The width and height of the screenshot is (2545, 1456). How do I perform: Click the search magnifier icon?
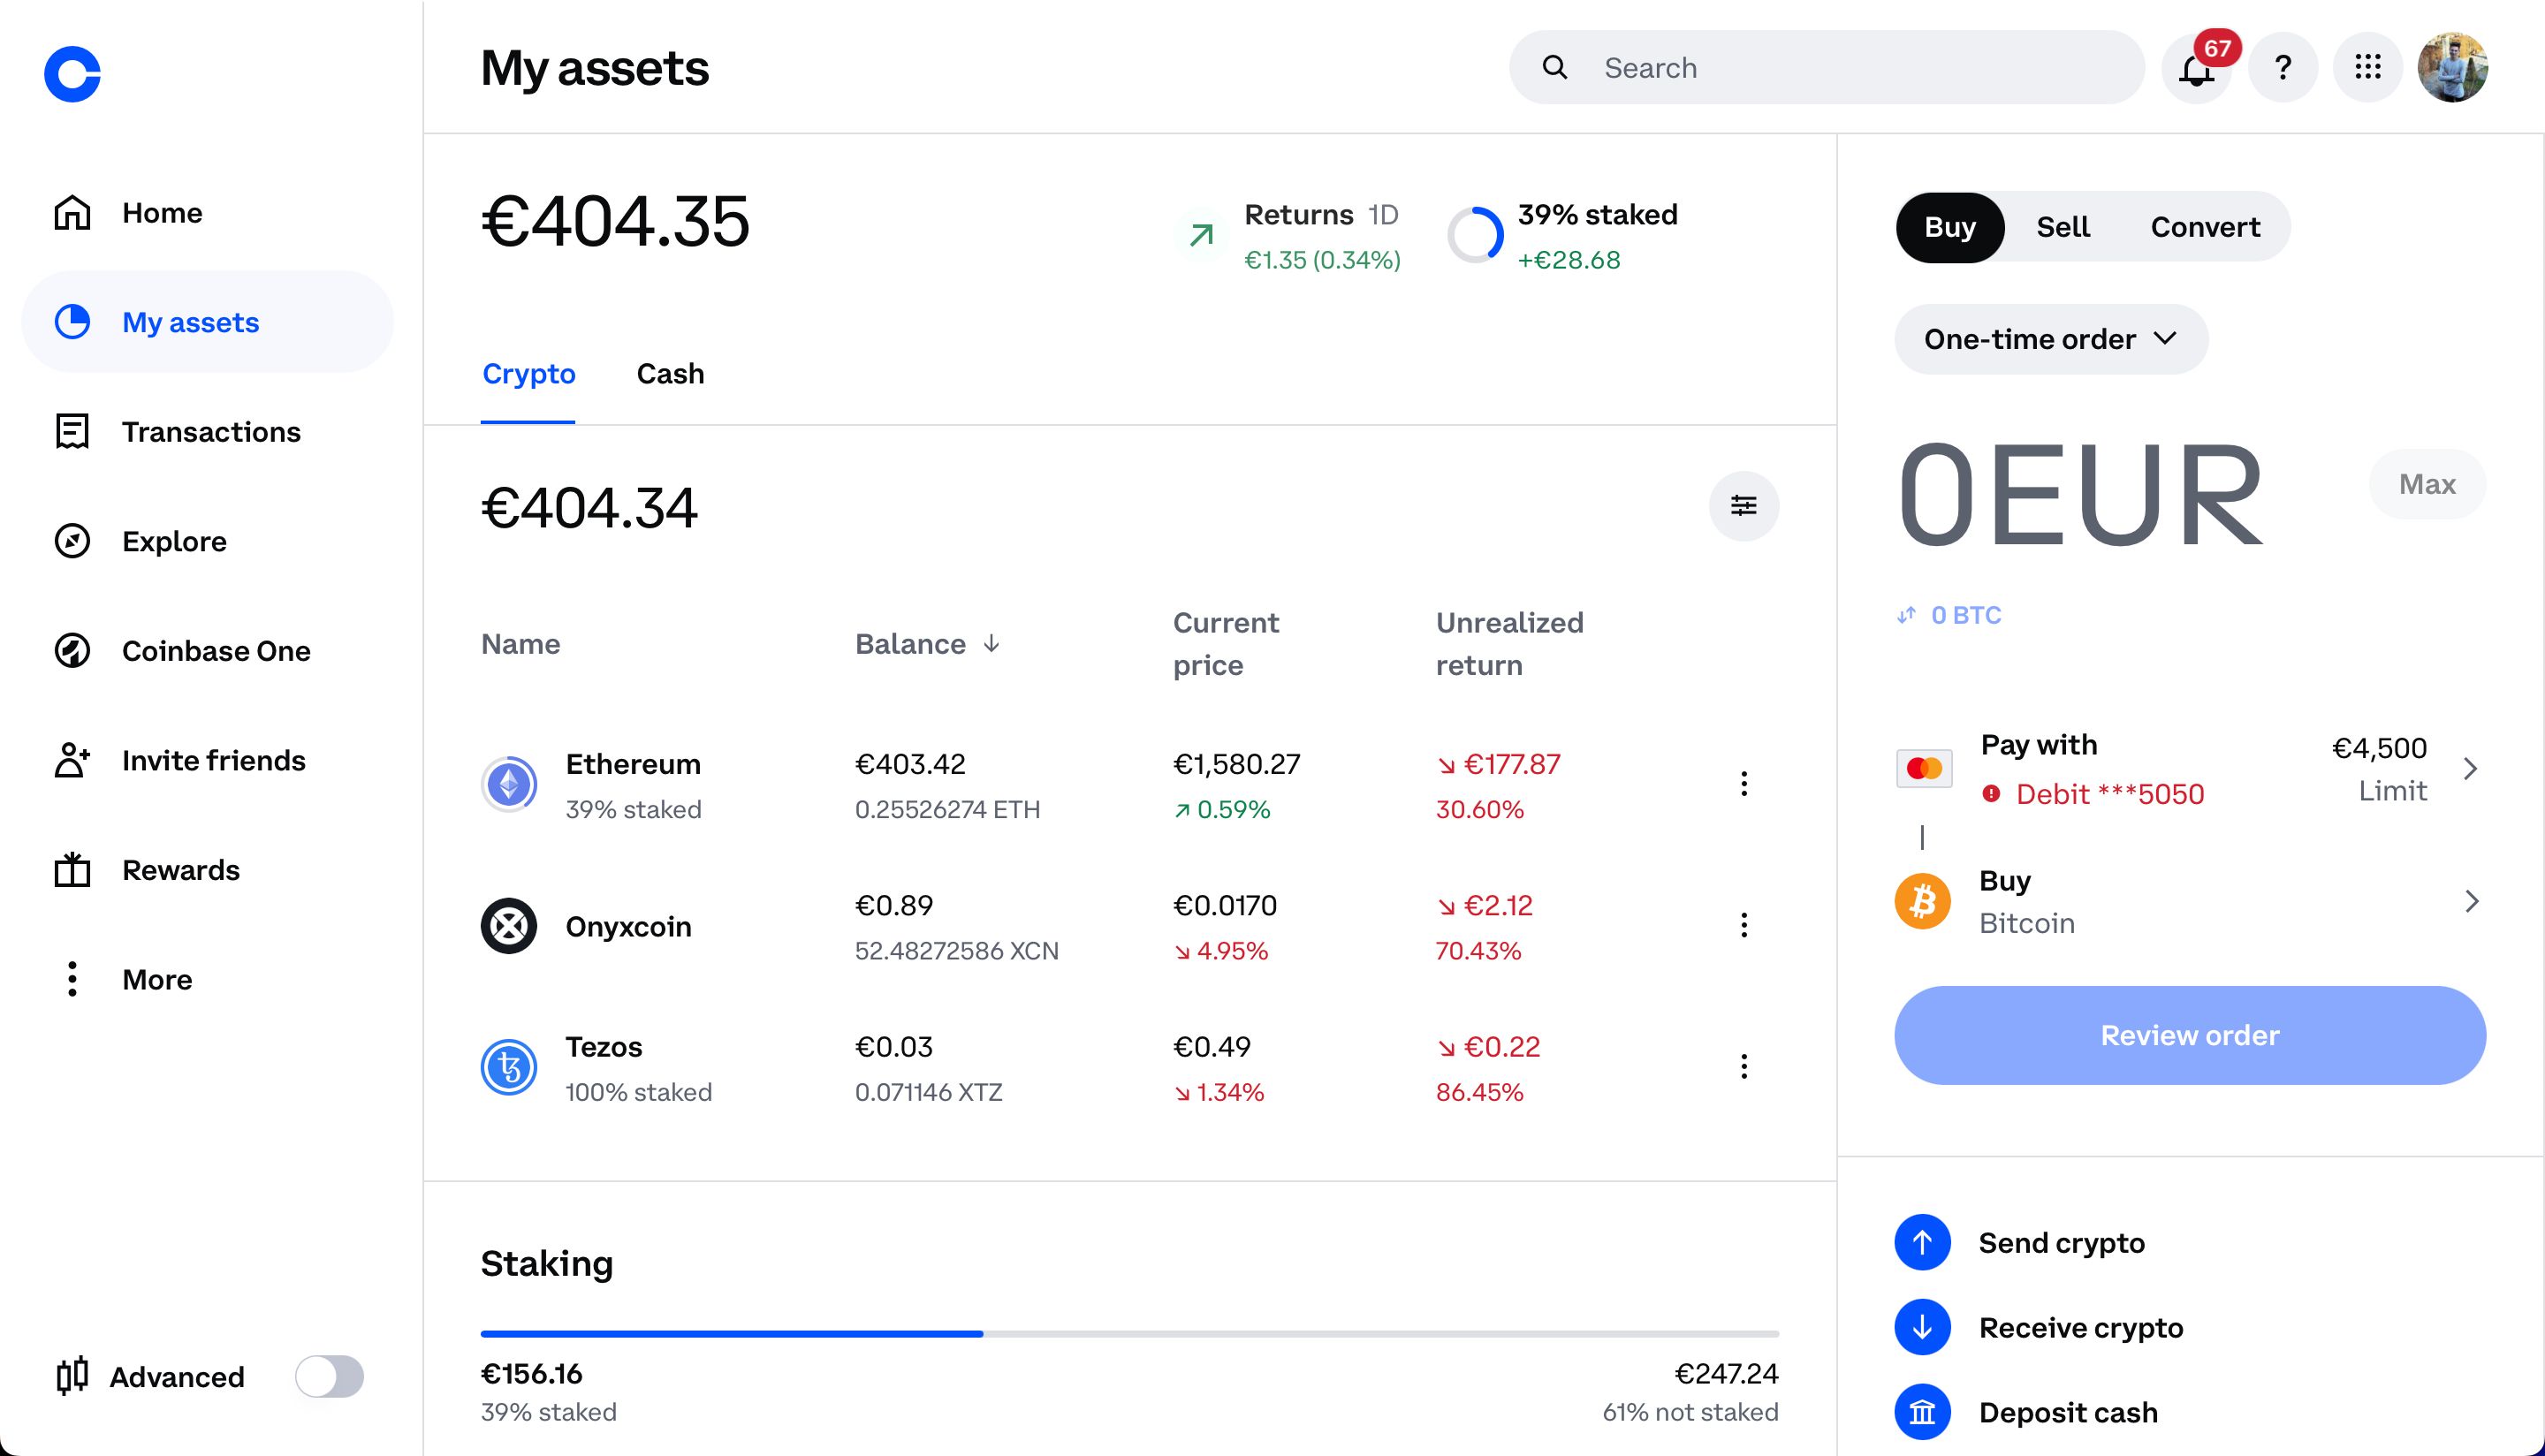pyautogui.click(x=1554, y=67)
